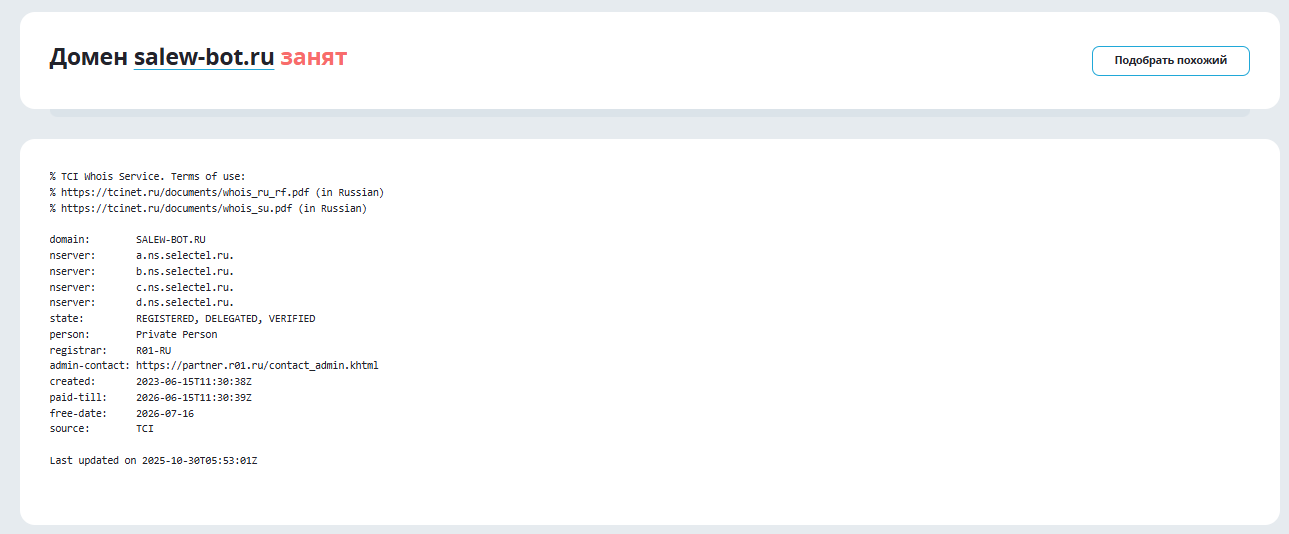1289x534 pixels.
Task: Select the c.ns.selectel.ru. nameserver entry
Action: click(x=185, y=287)
